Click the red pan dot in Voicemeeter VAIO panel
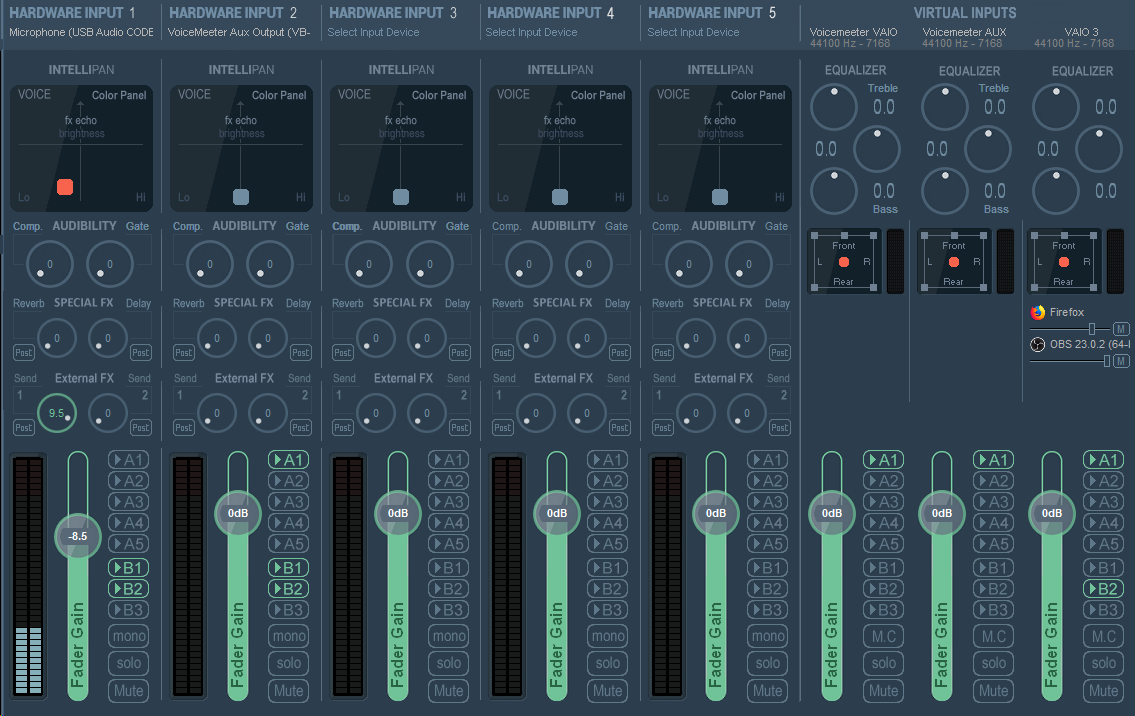This screenshot has height=716, width=1135. click(843, 262)
